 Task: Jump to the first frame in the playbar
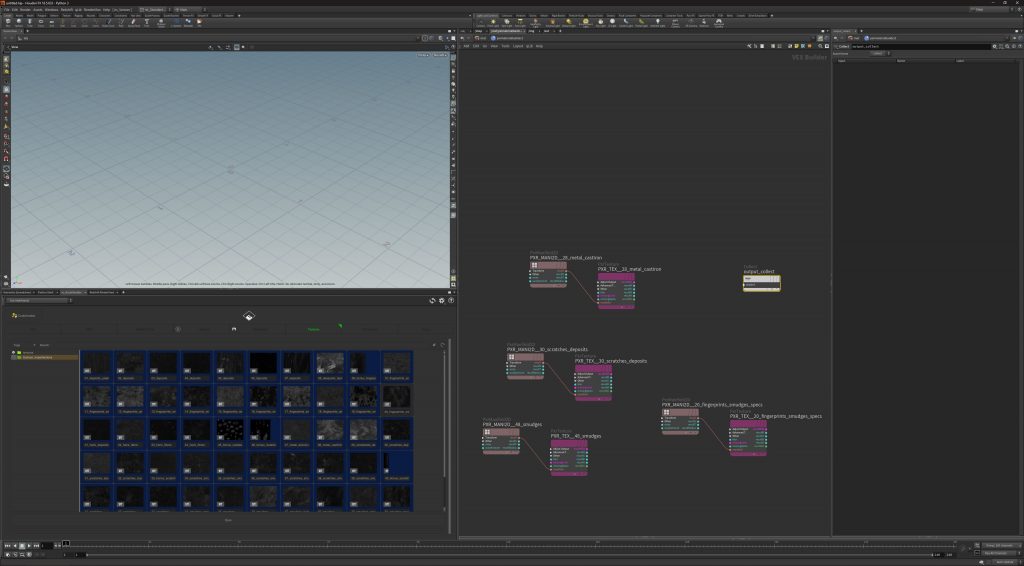click(x=8, y=546)
